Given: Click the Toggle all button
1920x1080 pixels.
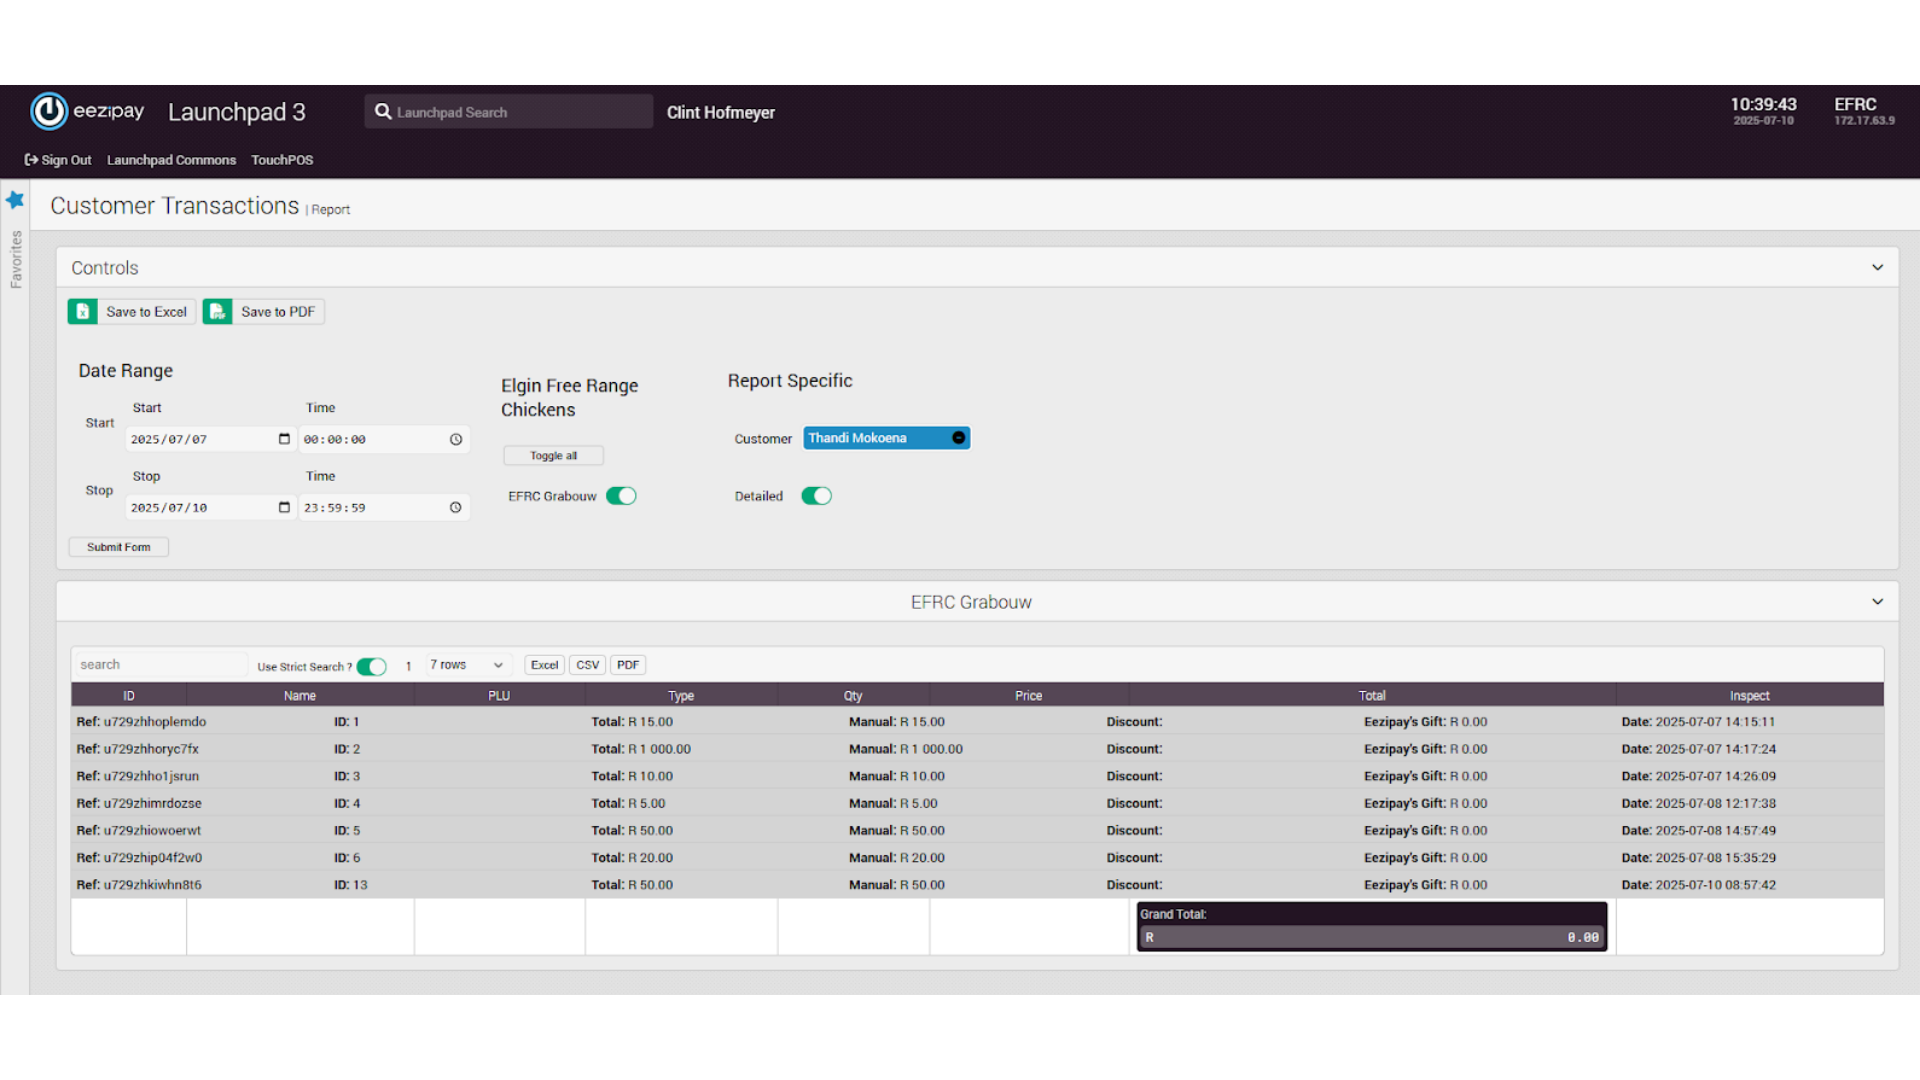Looking at the screenshot, I should [x=553, y=456].
